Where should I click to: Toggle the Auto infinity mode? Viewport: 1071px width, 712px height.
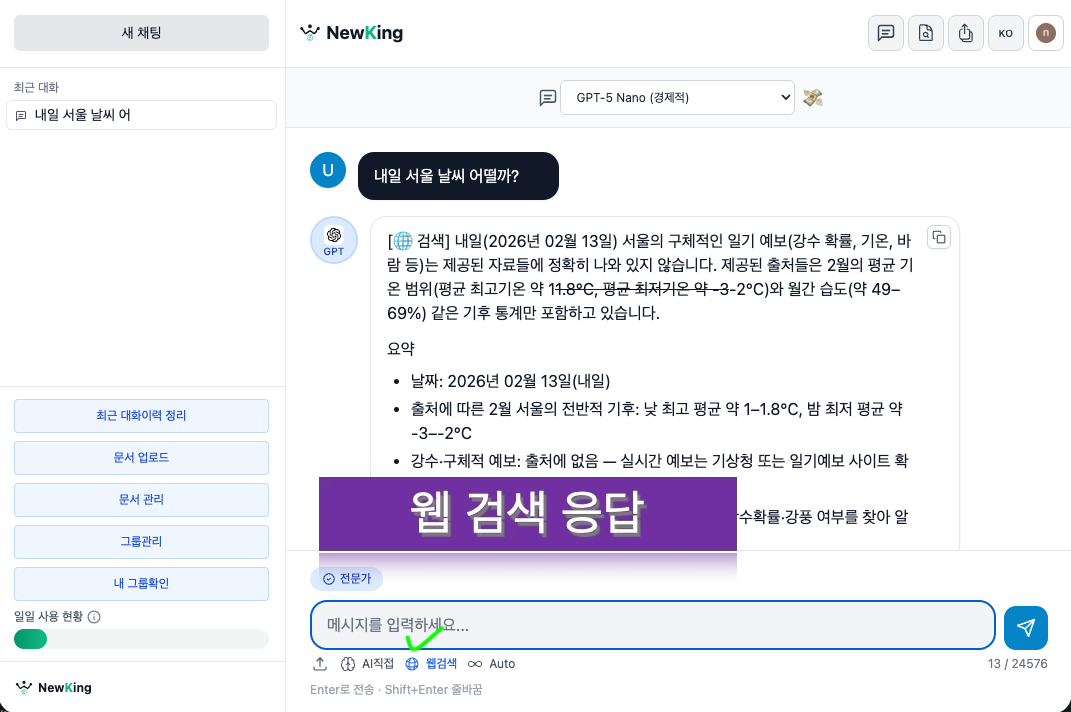pos(491,663)
